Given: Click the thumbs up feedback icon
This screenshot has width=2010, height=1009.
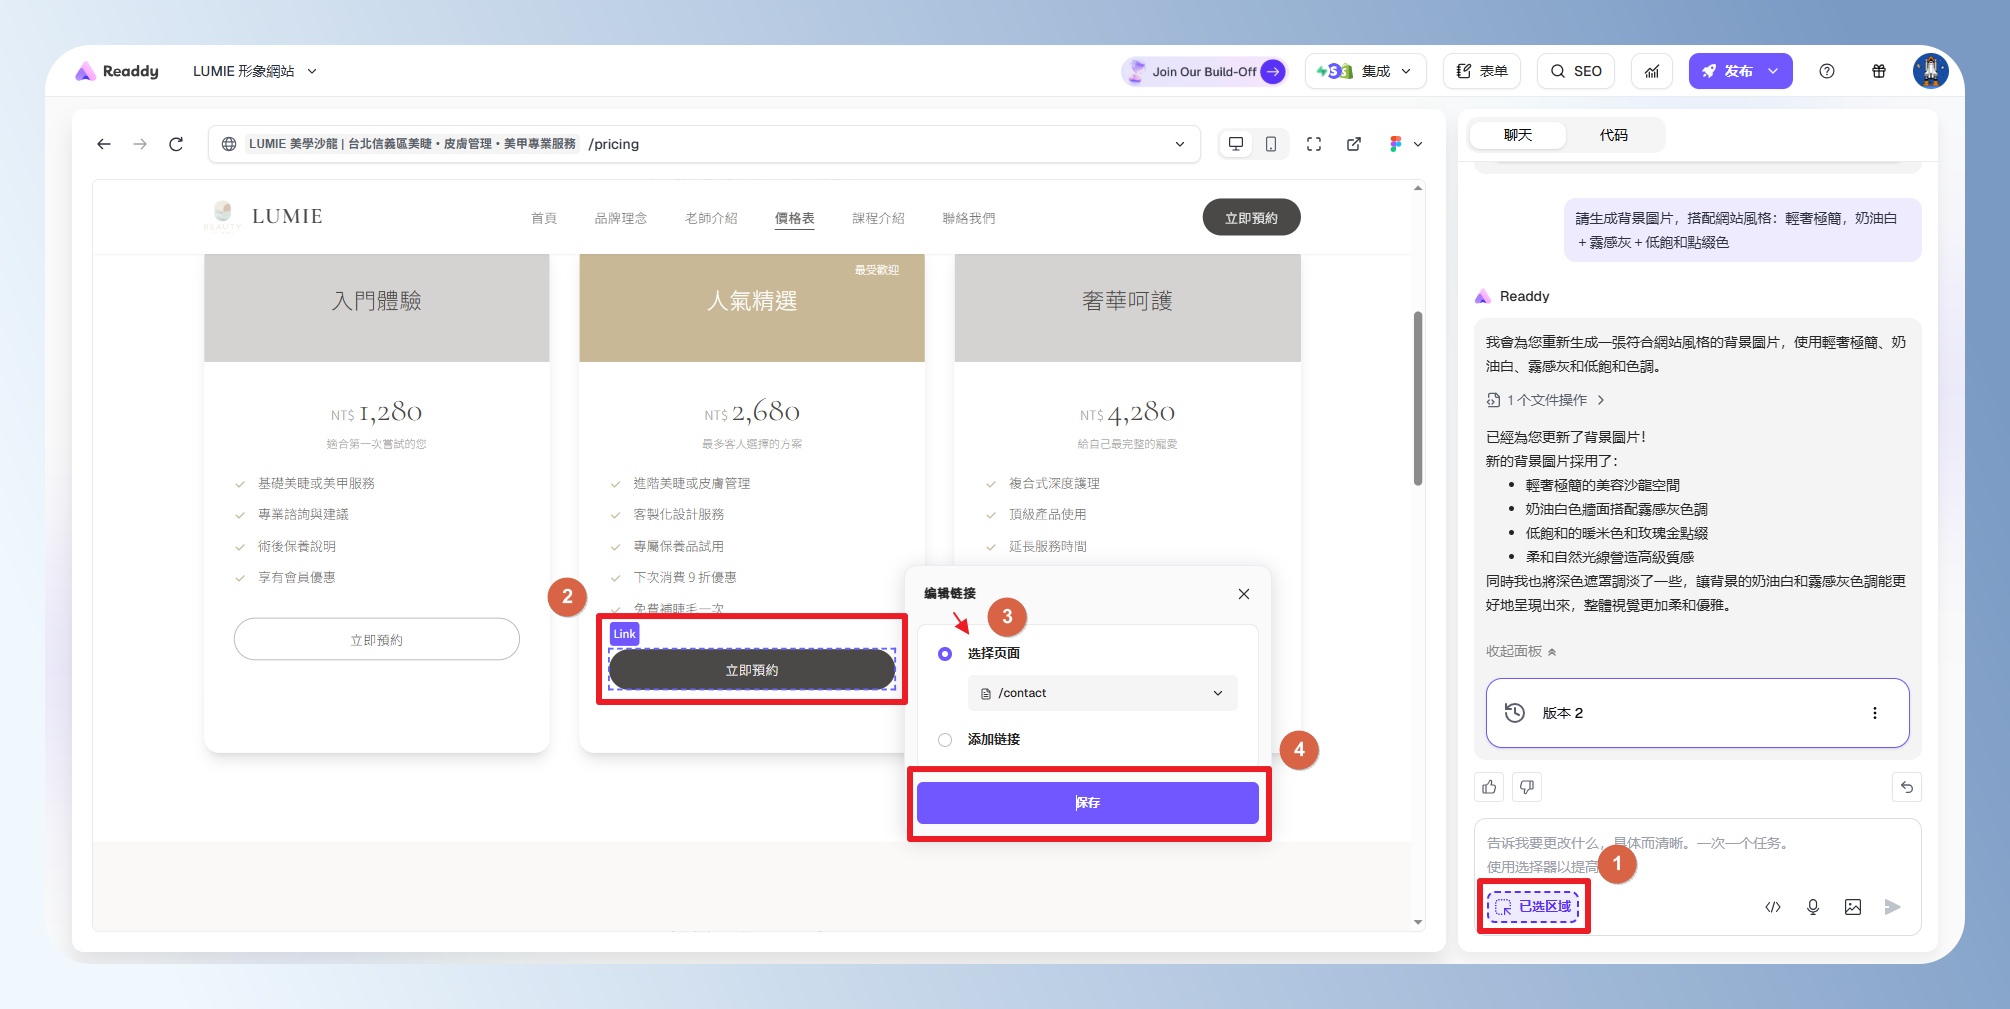Looking at the screenshot, I should pos(1489,787).
